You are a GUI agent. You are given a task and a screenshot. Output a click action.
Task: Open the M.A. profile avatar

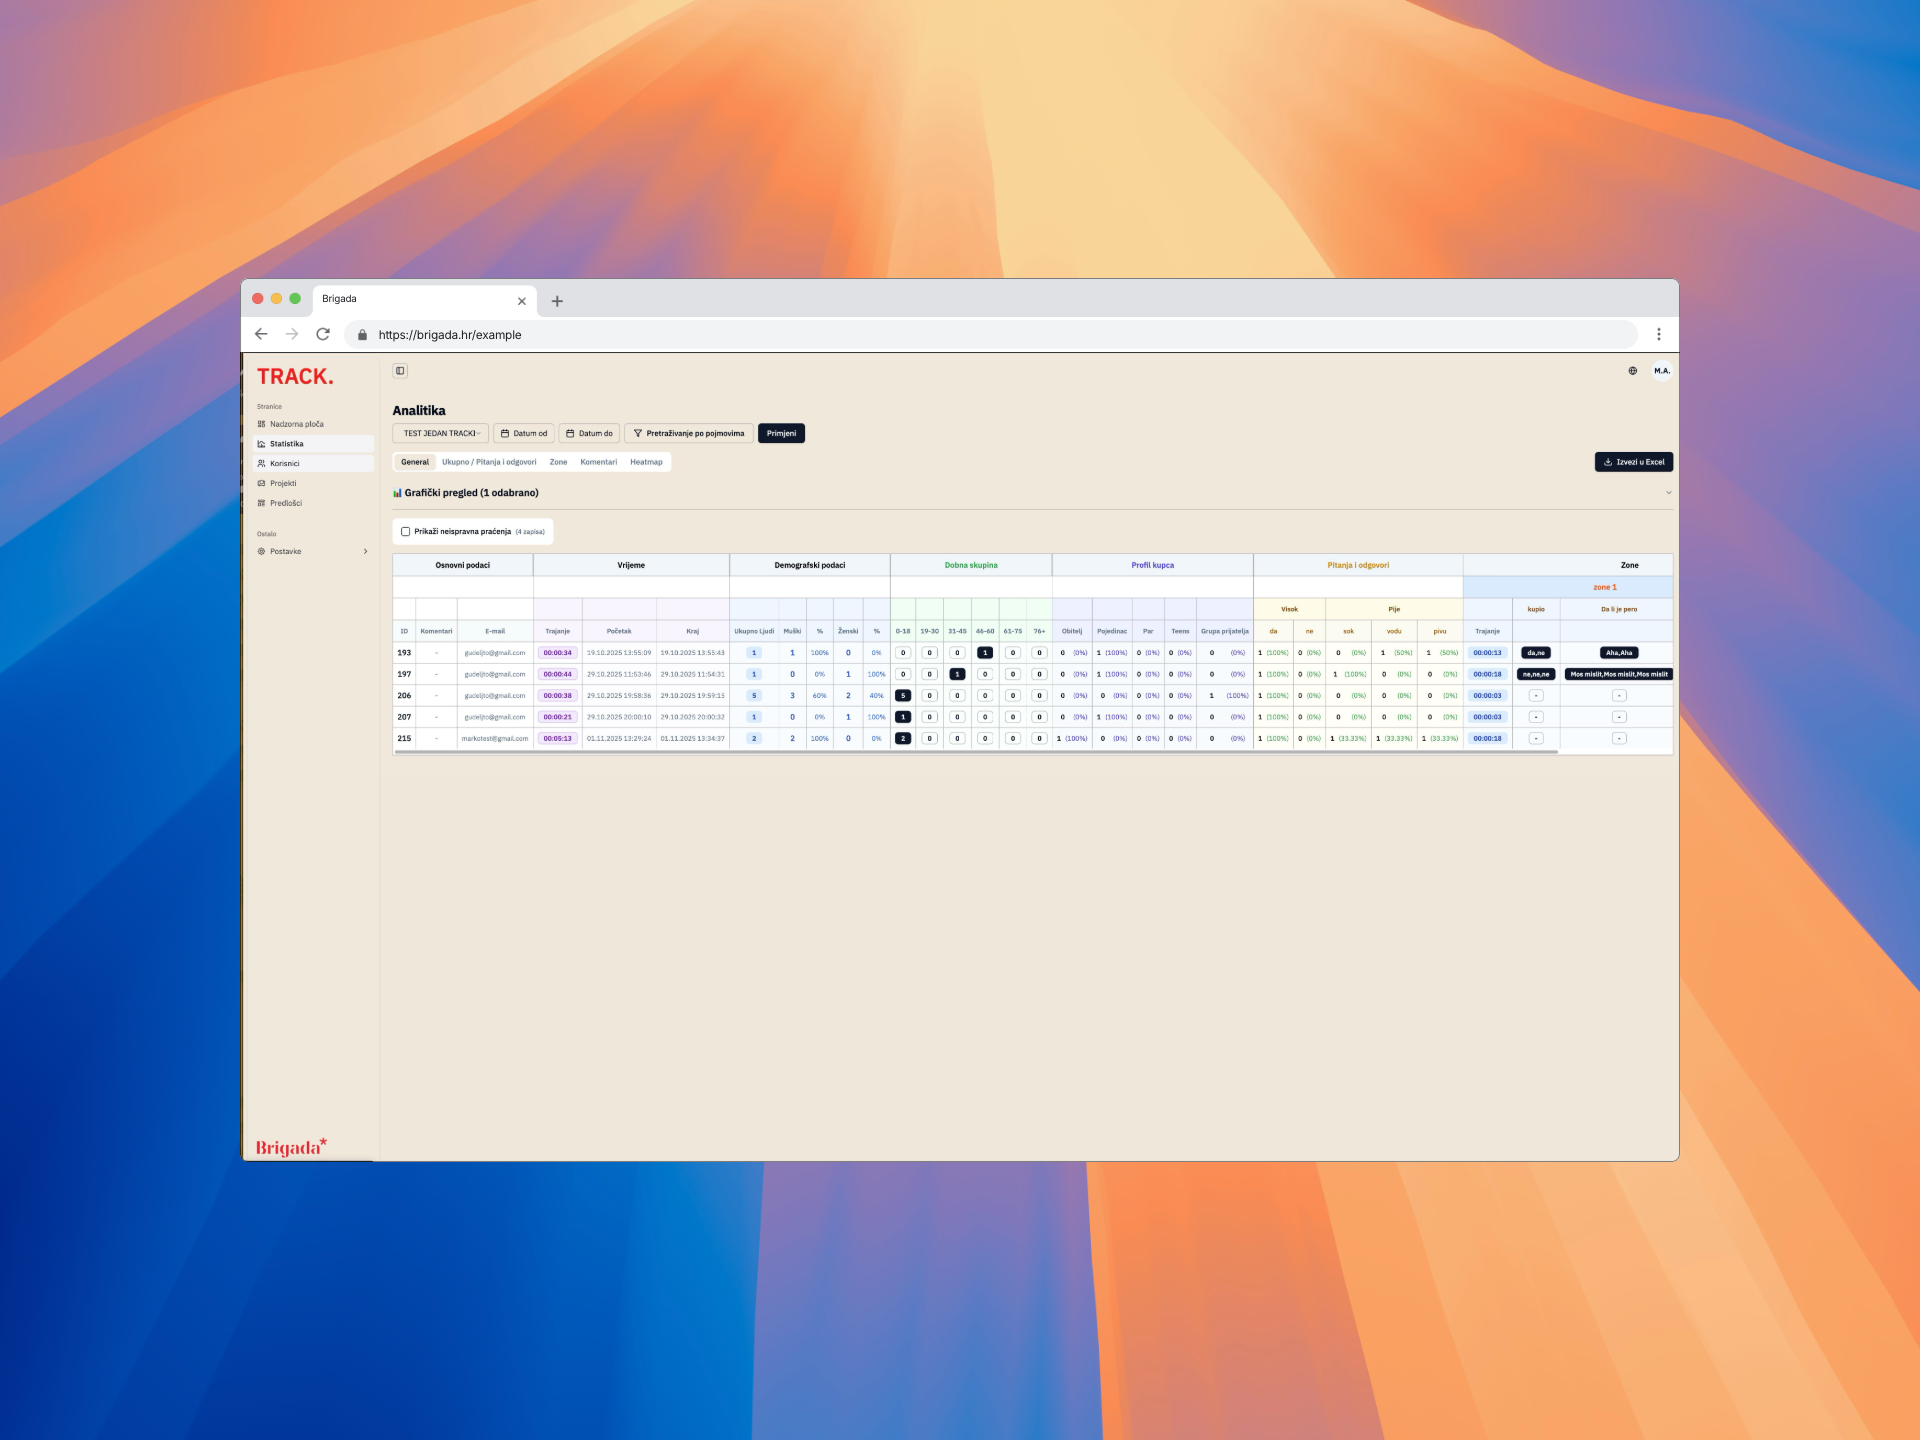point(1662,371)
